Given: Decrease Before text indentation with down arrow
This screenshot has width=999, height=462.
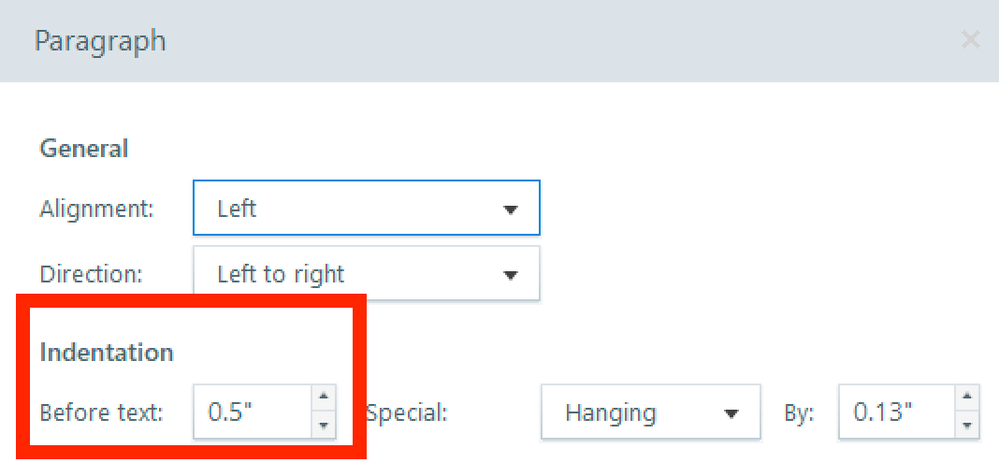Looking at the screenshot, I should 323,426.
